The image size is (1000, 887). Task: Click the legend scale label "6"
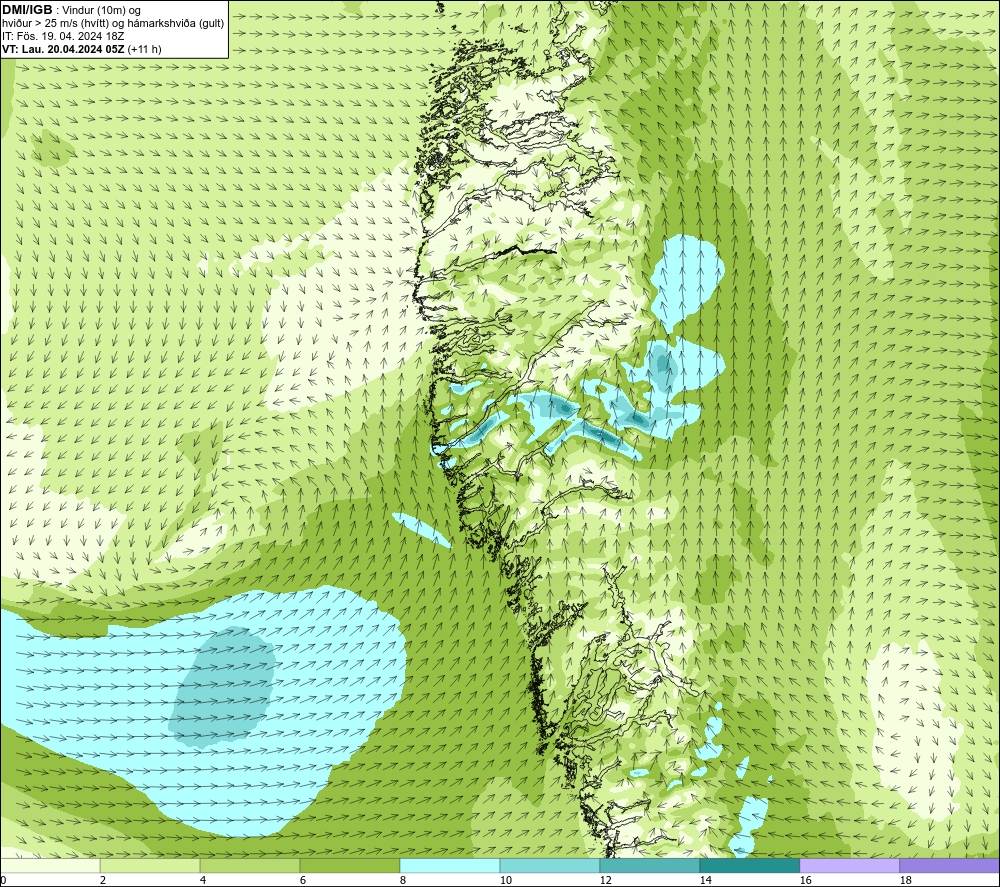(303, 881)
